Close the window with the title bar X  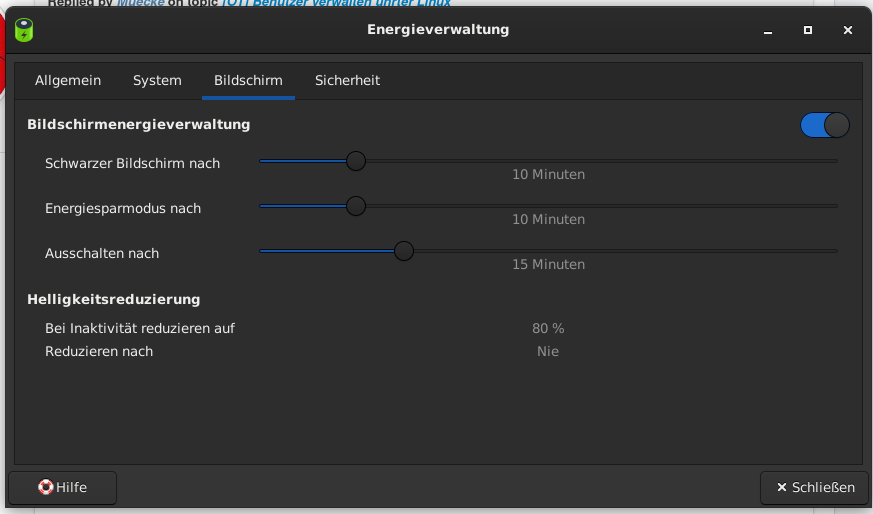click(848, 30)
